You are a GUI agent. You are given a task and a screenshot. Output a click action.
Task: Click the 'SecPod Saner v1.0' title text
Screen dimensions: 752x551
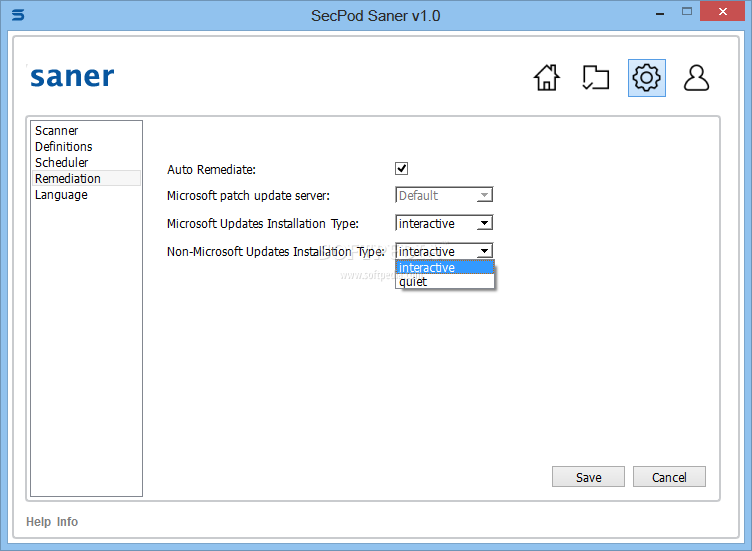[x=376, y=15]
